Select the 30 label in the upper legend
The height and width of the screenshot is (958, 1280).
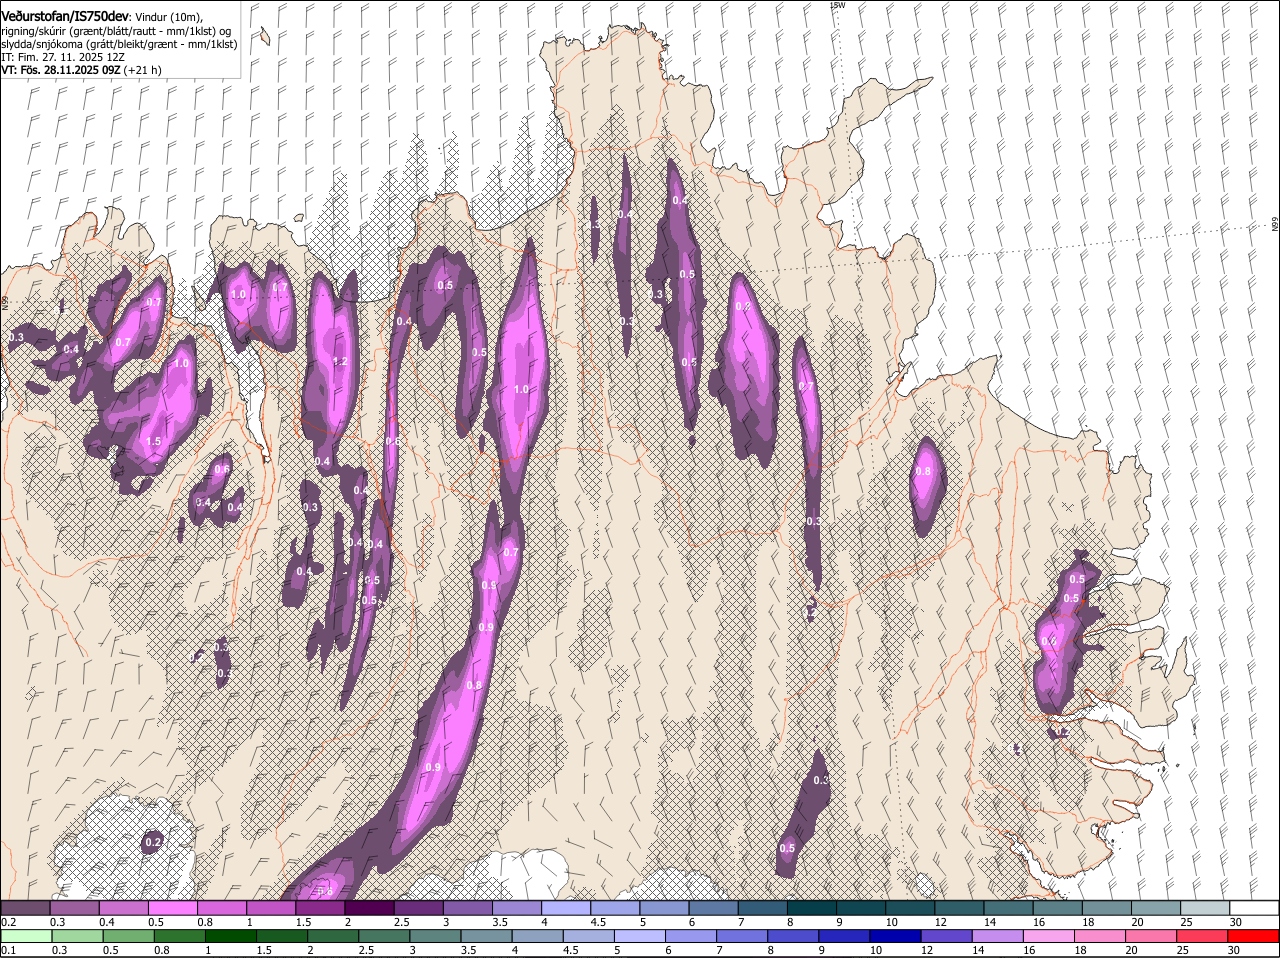click(1236, 922)
